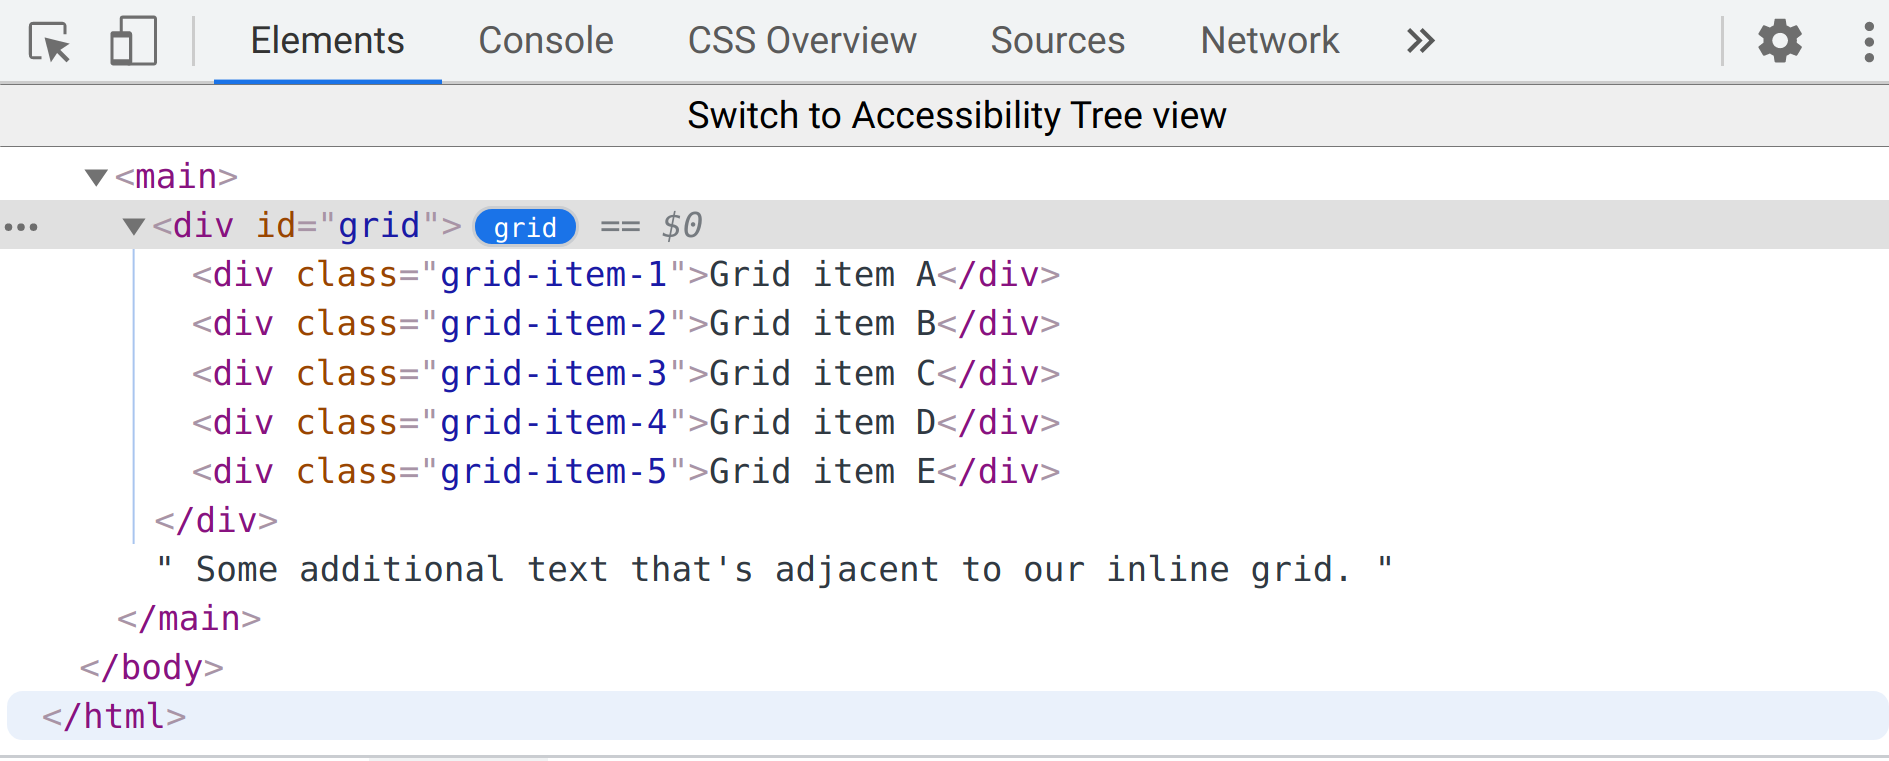Click the closing </main> tag
Viewport: 1889px width, 761px height.
pyautogui.click(x=189, y=619)
